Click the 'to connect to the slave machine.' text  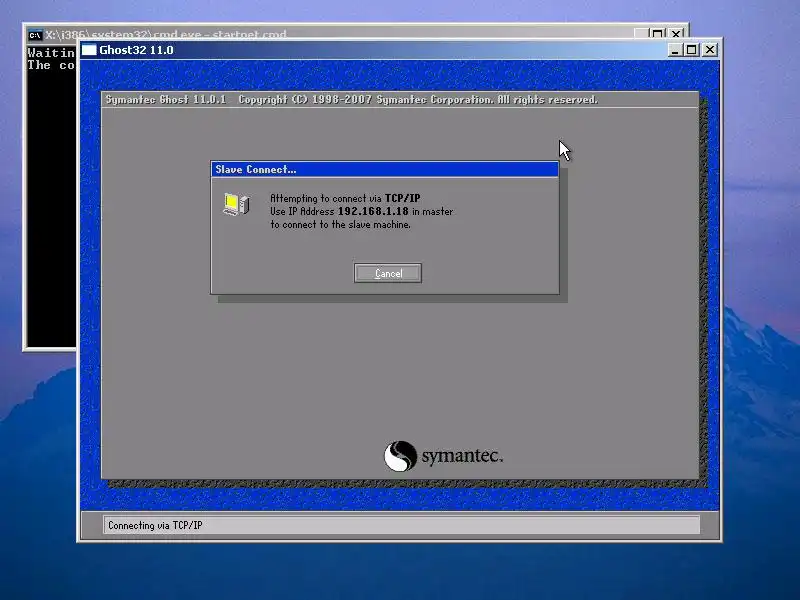click(x=340, y=224)
